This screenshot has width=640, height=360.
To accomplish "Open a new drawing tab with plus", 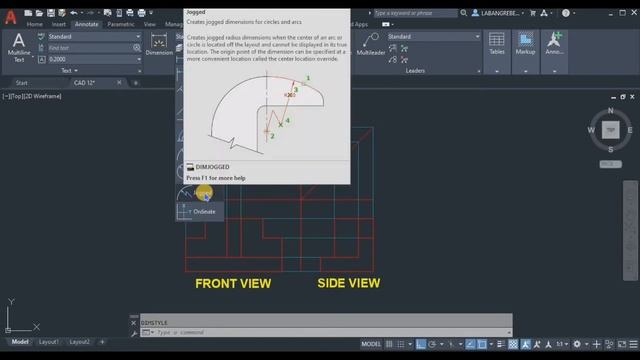I will [x=136, y=83].
